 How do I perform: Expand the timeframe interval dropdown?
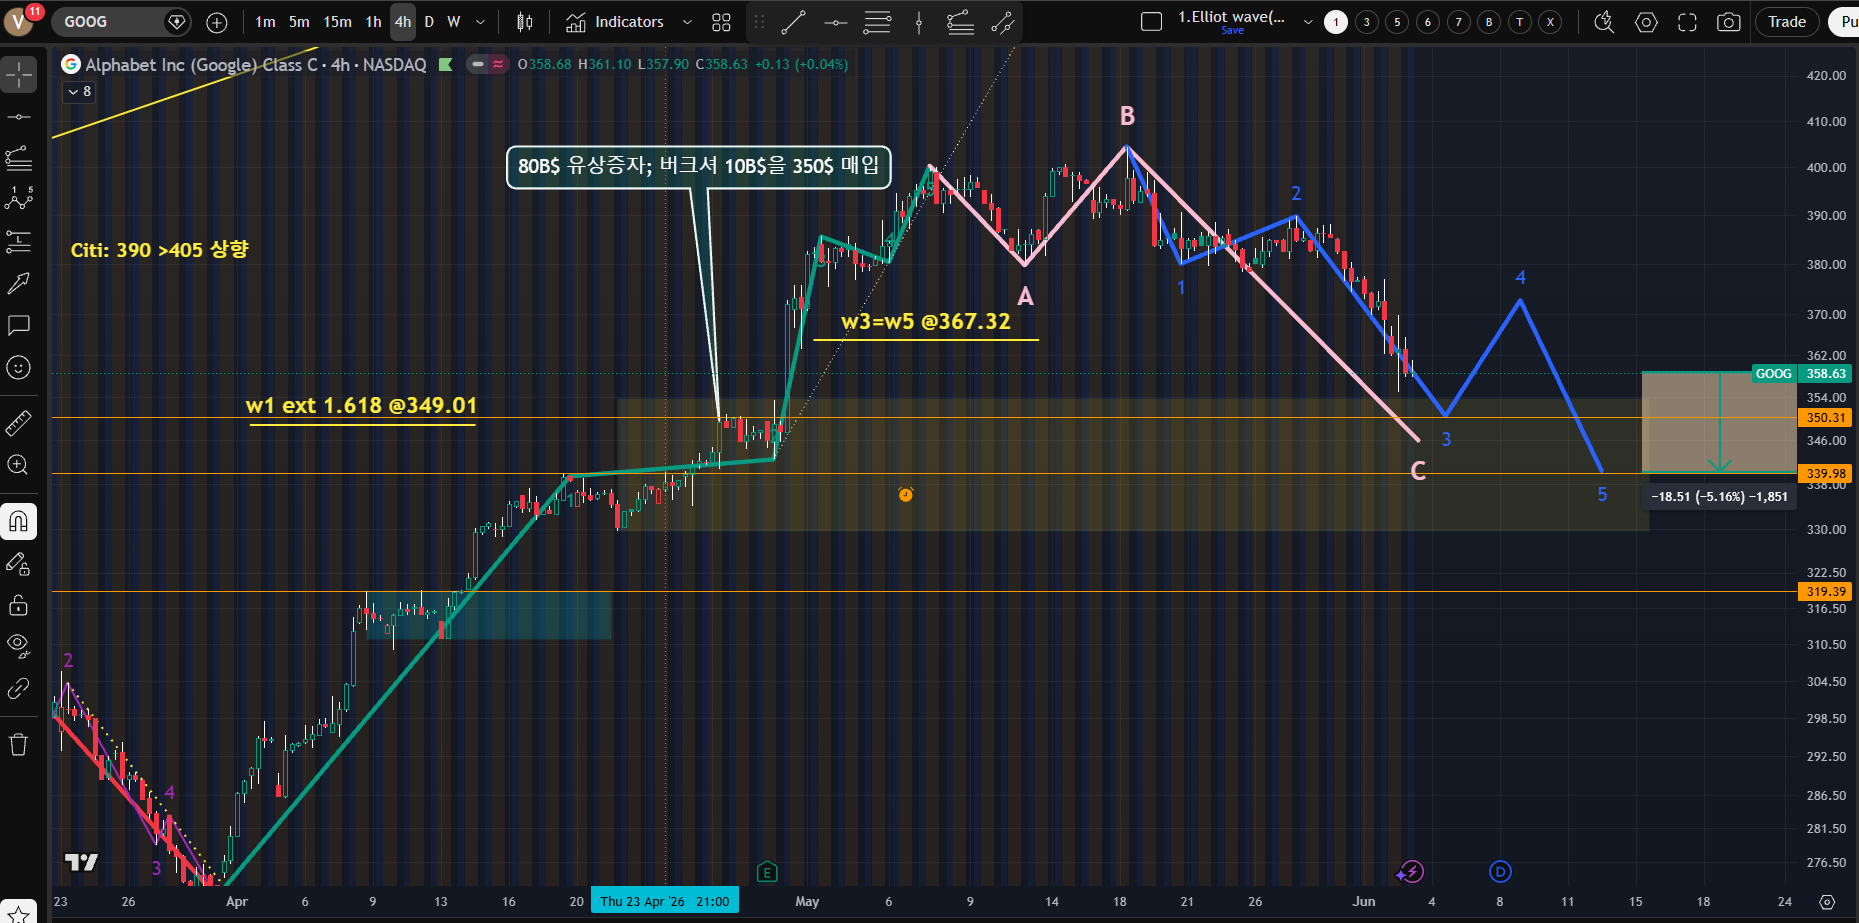(x=480, y=22)
